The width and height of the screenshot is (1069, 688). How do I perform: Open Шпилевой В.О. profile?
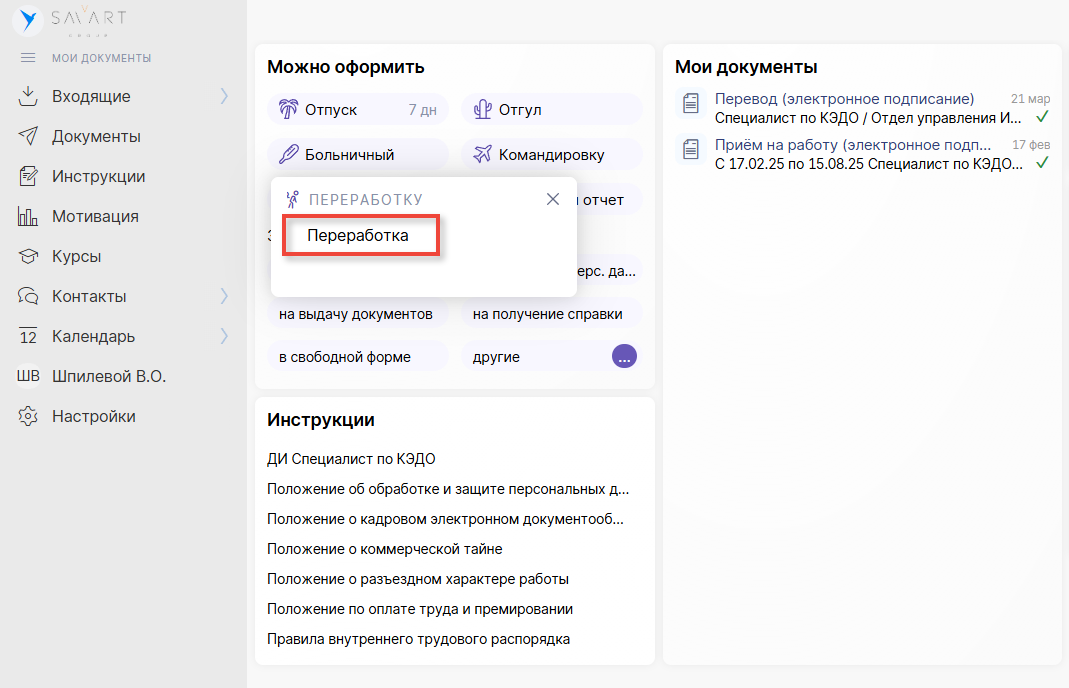(108, 377)
